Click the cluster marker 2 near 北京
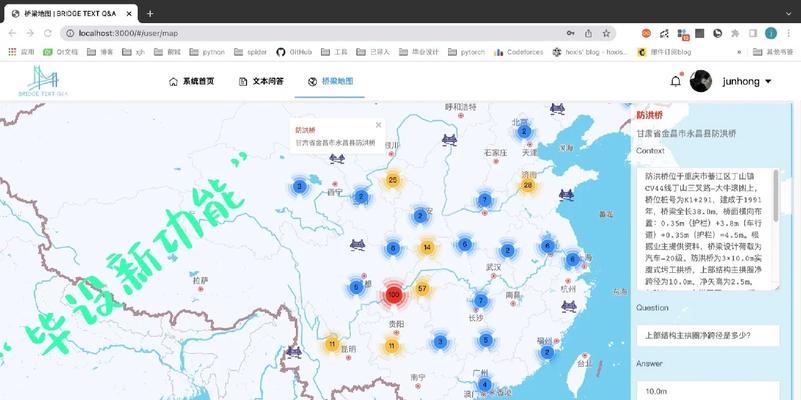 pyautogui.click(x=524, y=132)
